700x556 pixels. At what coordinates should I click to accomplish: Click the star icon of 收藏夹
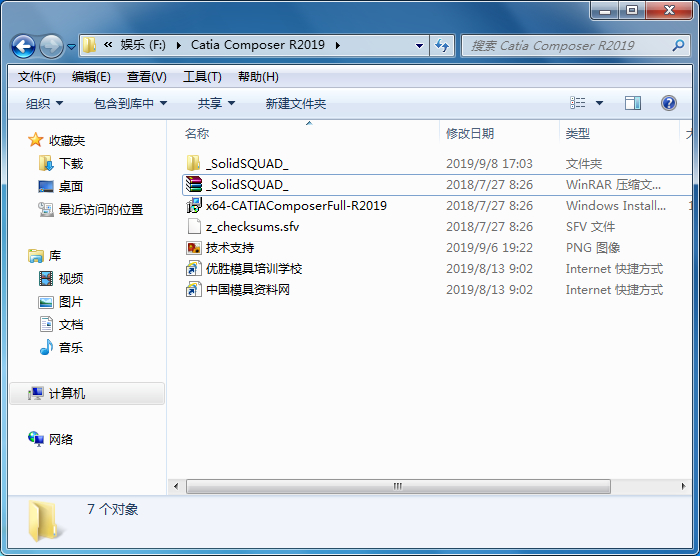tap(36, 140)
